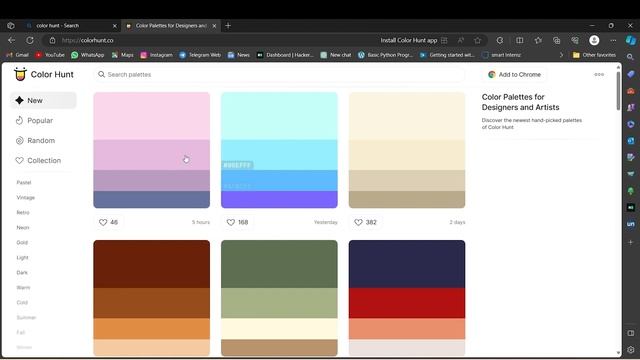This screenshot has height=360, width=640.
Task: Open the Maps bookmark
Action: (x=122, y=55)
